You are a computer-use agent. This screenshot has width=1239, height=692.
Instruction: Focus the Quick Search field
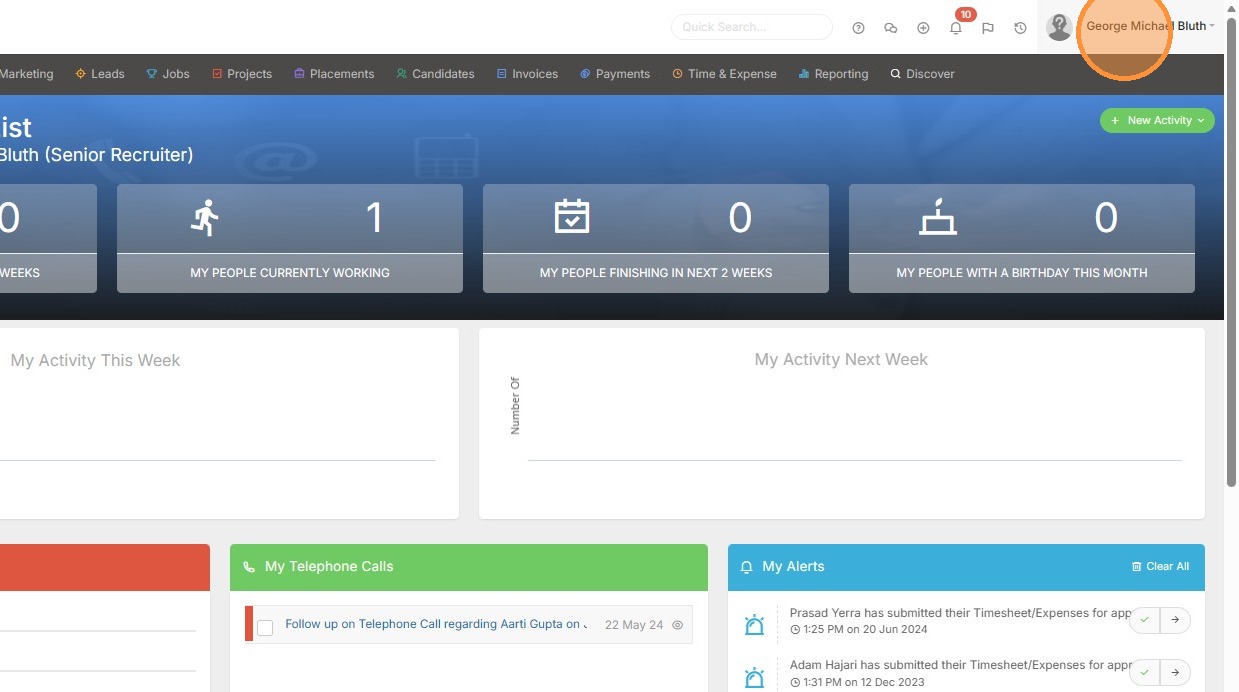[x=752, y=27]
